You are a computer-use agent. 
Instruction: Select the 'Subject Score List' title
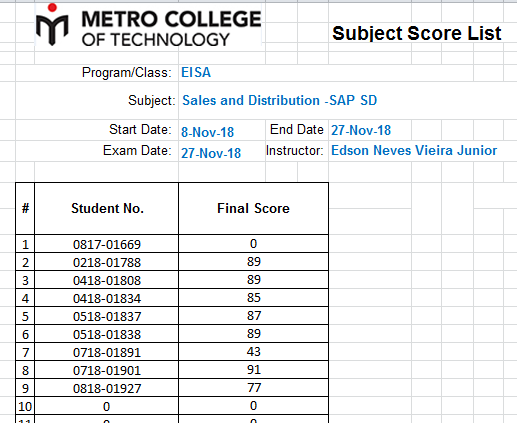point(416,33)
